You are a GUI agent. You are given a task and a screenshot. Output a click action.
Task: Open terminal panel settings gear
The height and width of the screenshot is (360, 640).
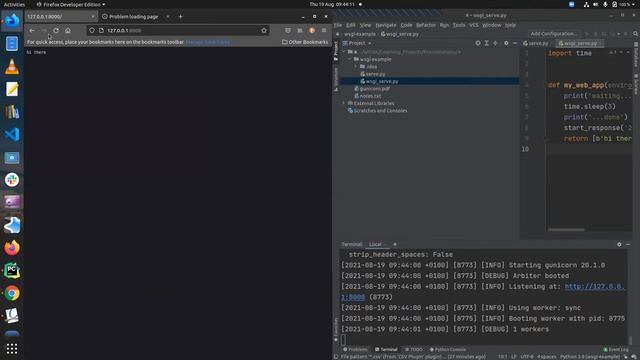tap(619, 244)
